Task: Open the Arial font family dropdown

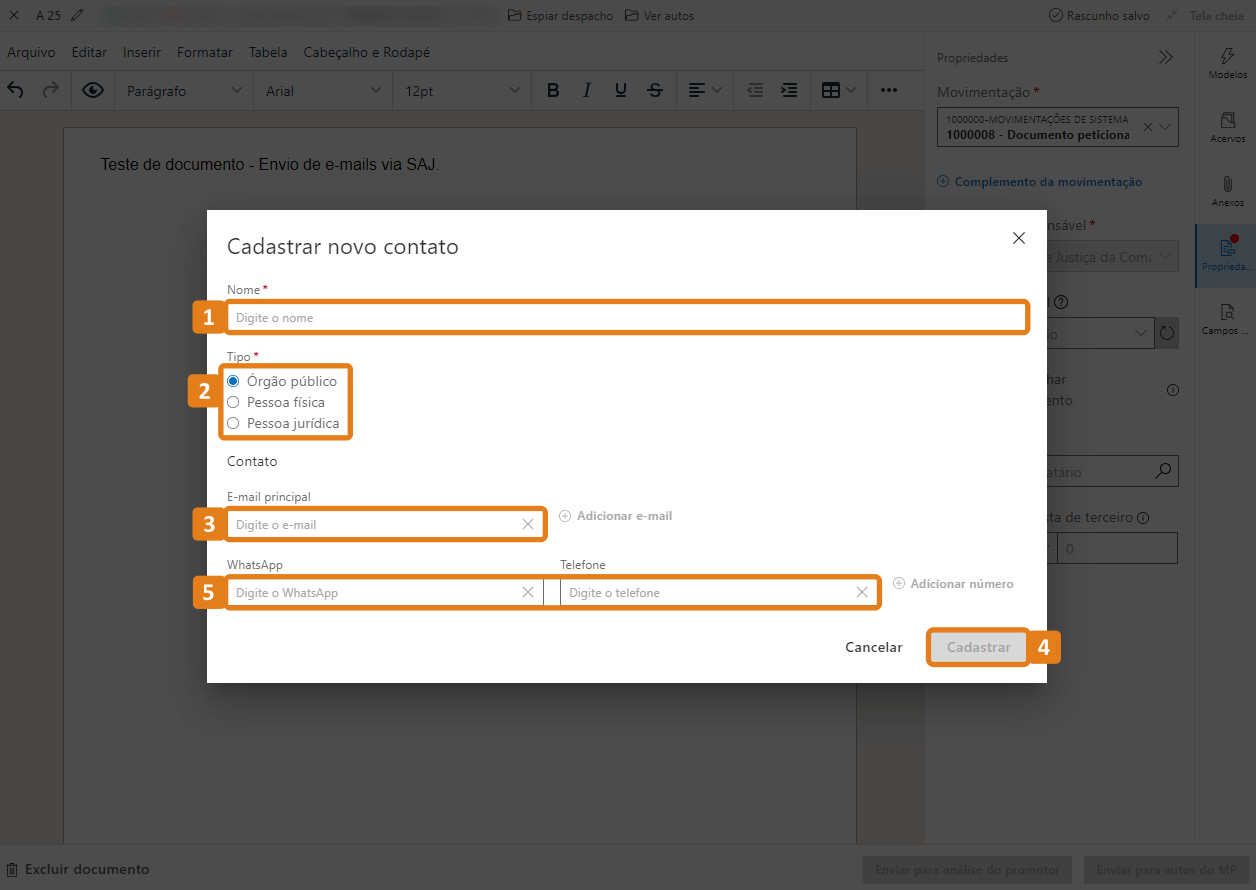Action: 324,90
